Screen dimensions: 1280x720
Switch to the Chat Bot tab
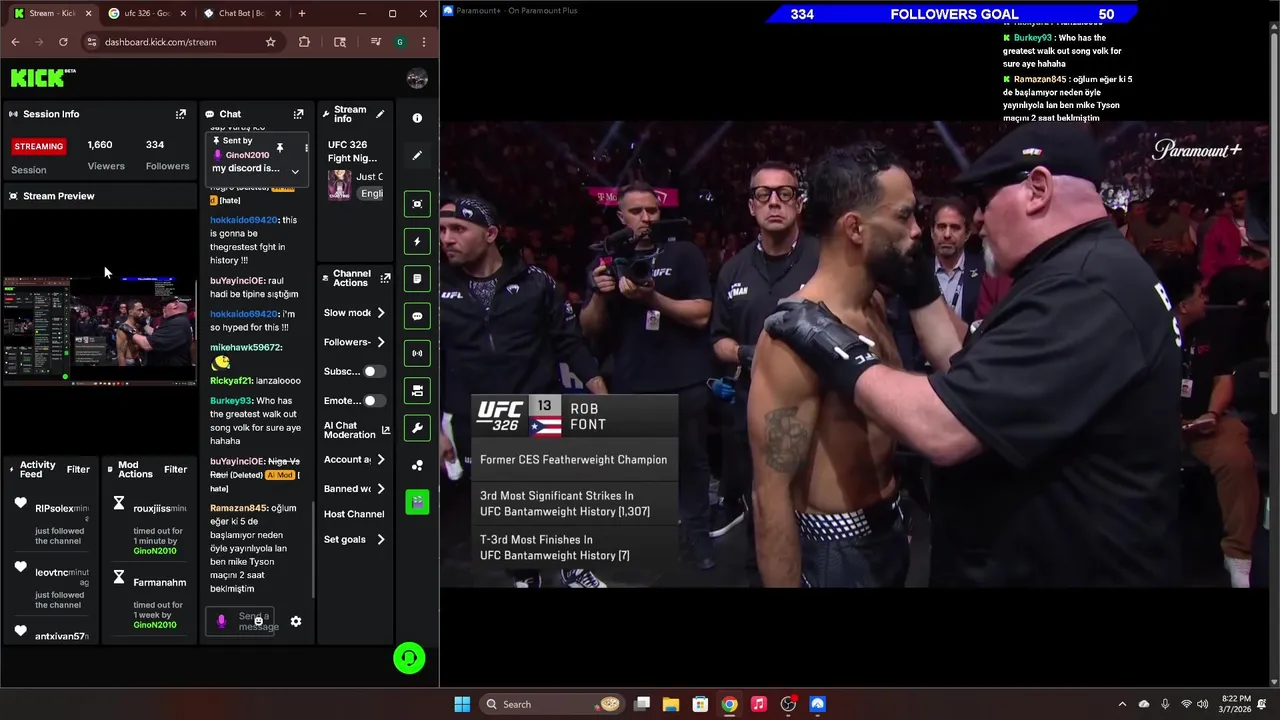click(x=240, y=13)
